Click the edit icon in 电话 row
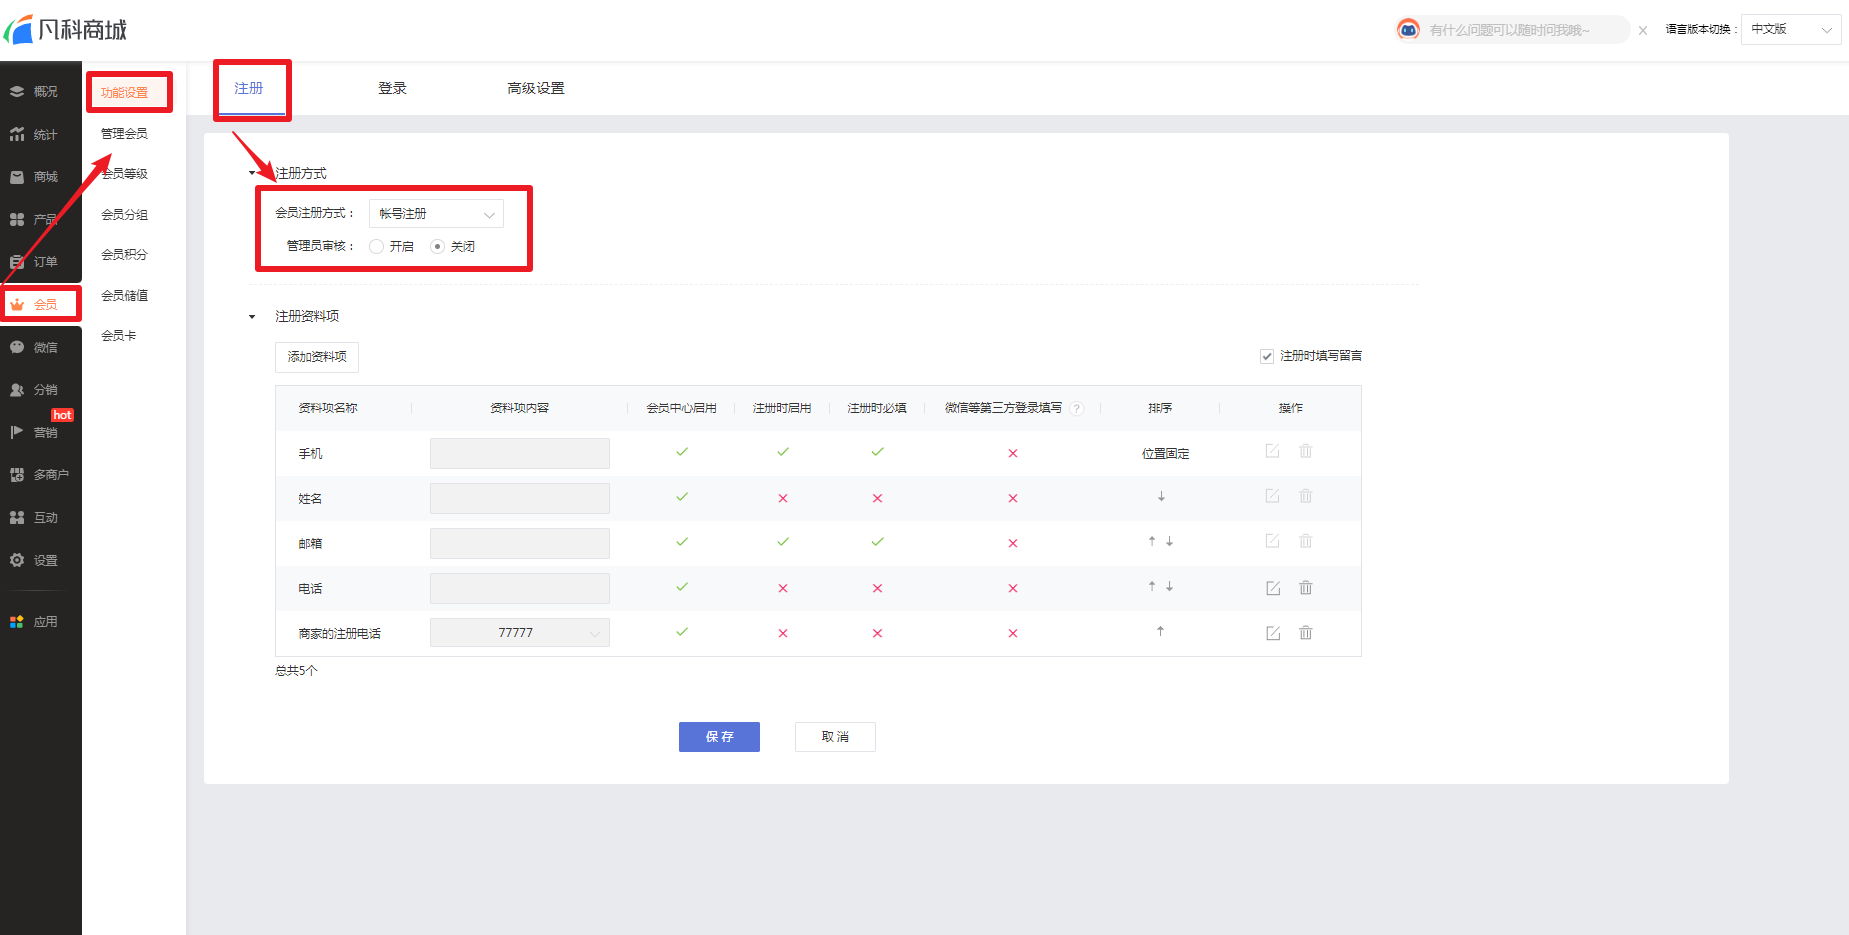 [x=1272, y=588]
